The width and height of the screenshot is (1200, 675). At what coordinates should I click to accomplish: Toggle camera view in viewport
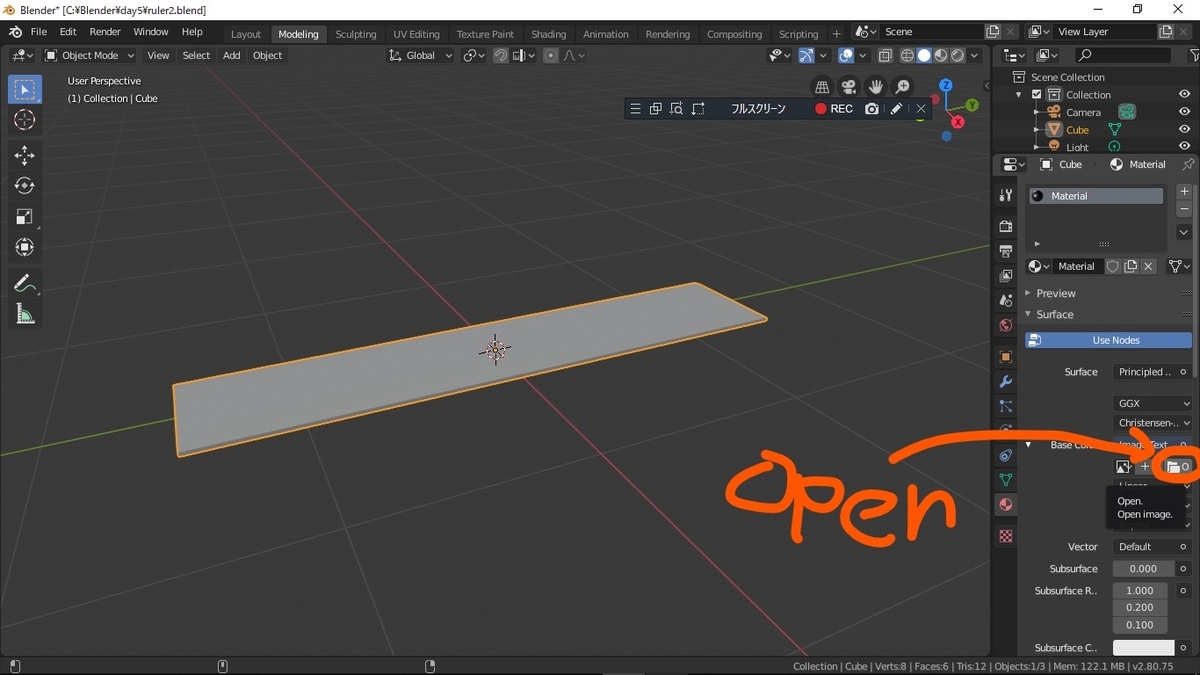849,87
